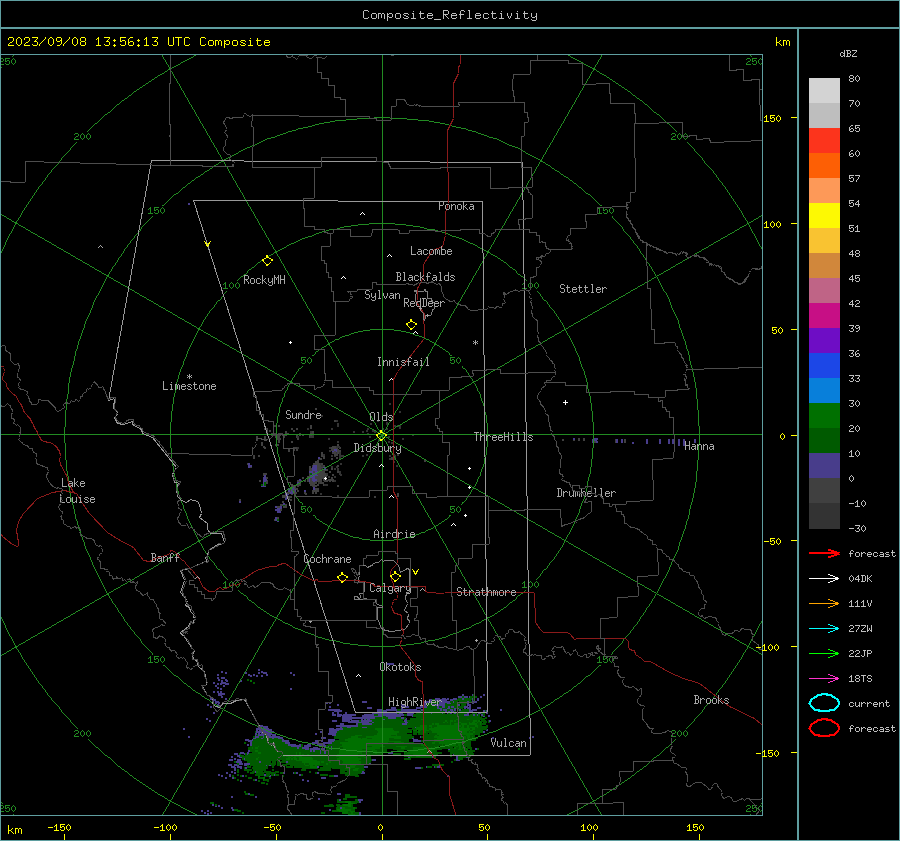Click the purple echo cluster southwest of Didsbury
900x841 pixels.
(x=317, y=472)
